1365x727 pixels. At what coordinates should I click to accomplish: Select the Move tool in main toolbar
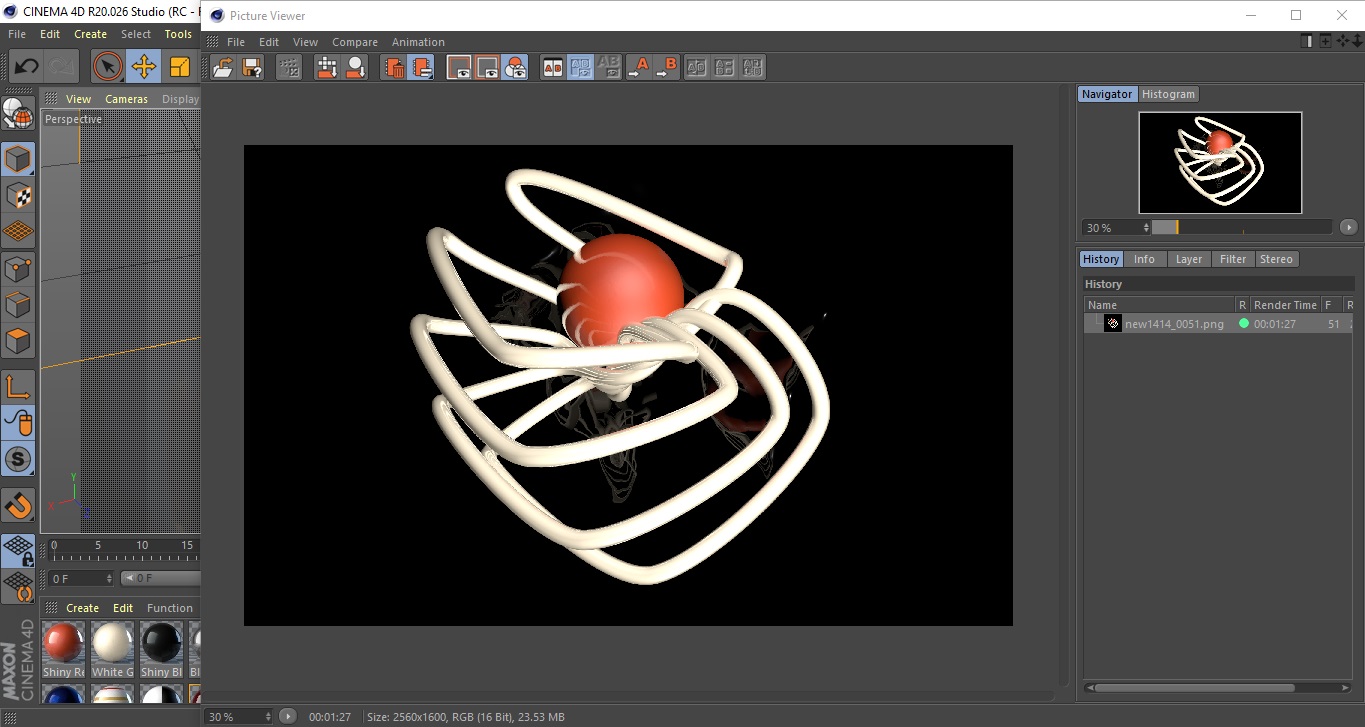pyautogui.click(x=143, y=67)
